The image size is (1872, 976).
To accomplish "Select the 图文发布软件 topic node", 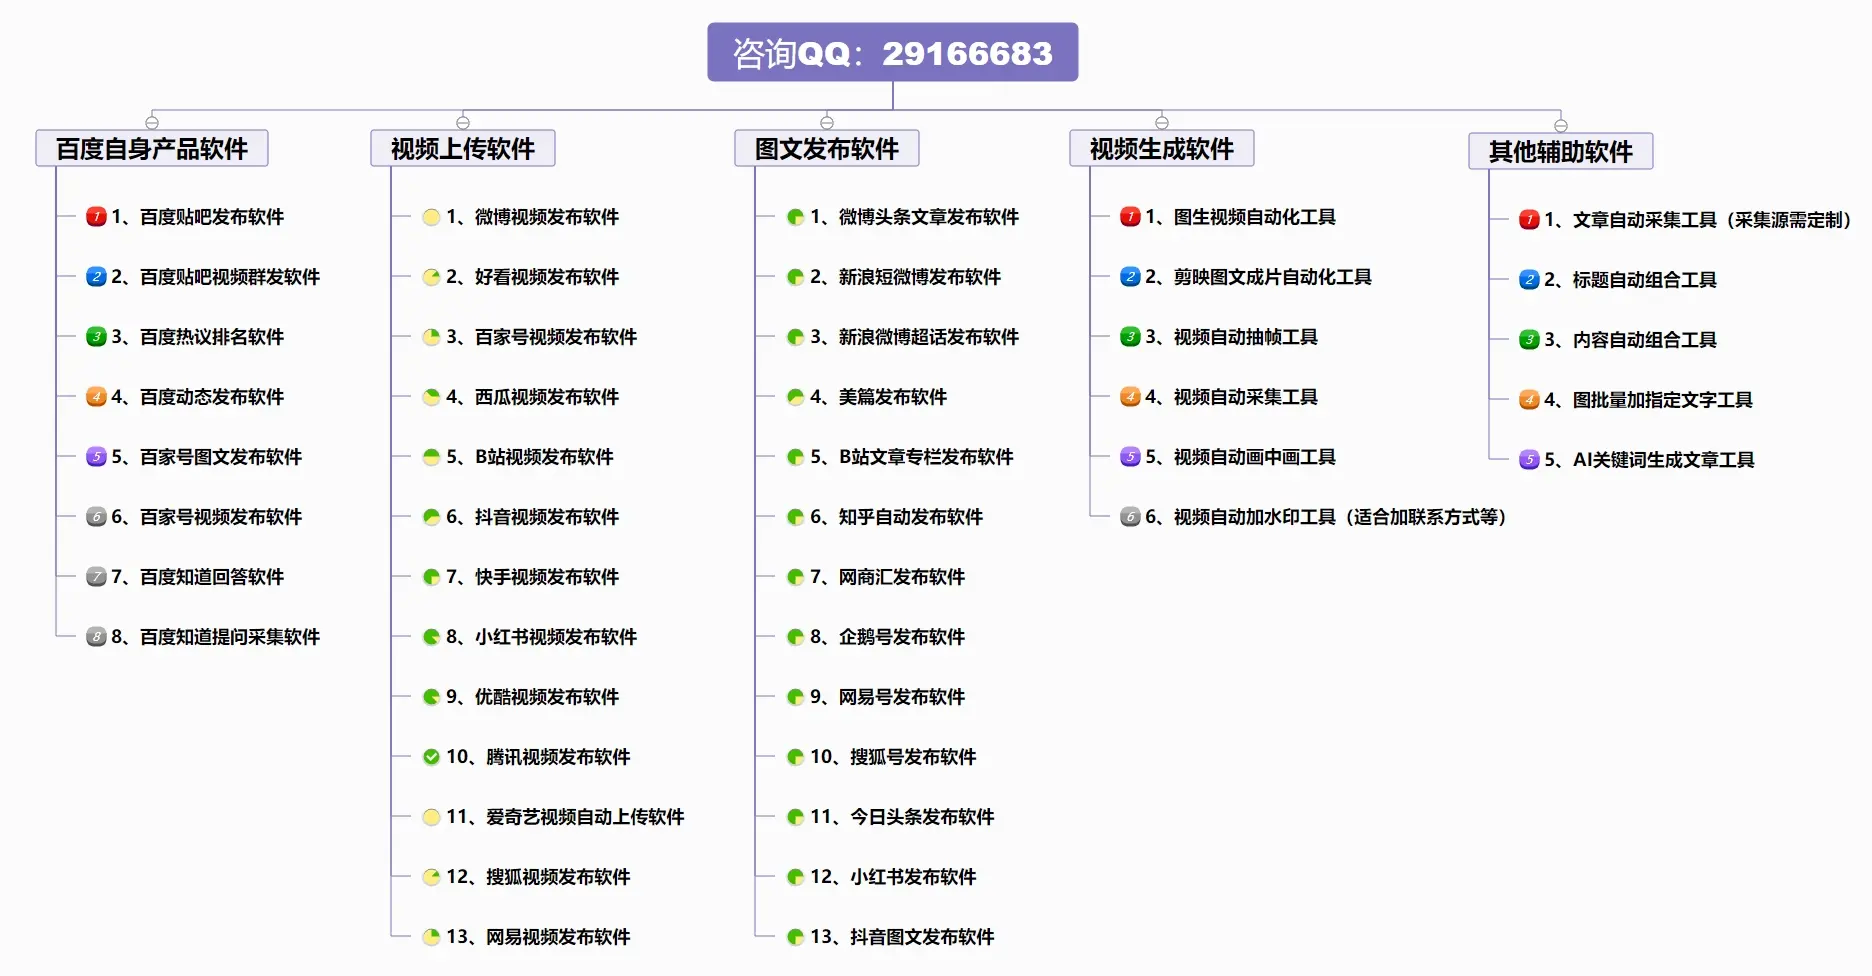I will [x=827, y=149].
